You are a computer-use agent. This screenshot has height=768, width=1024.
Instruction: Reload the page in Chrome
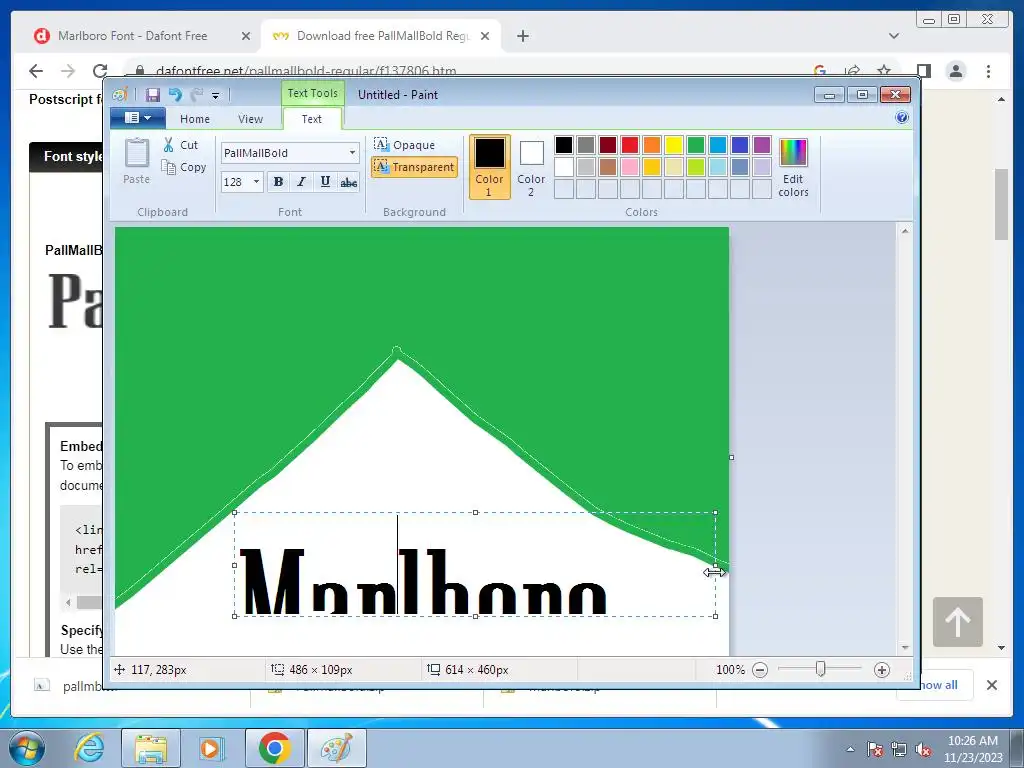[x=99, y=71]
